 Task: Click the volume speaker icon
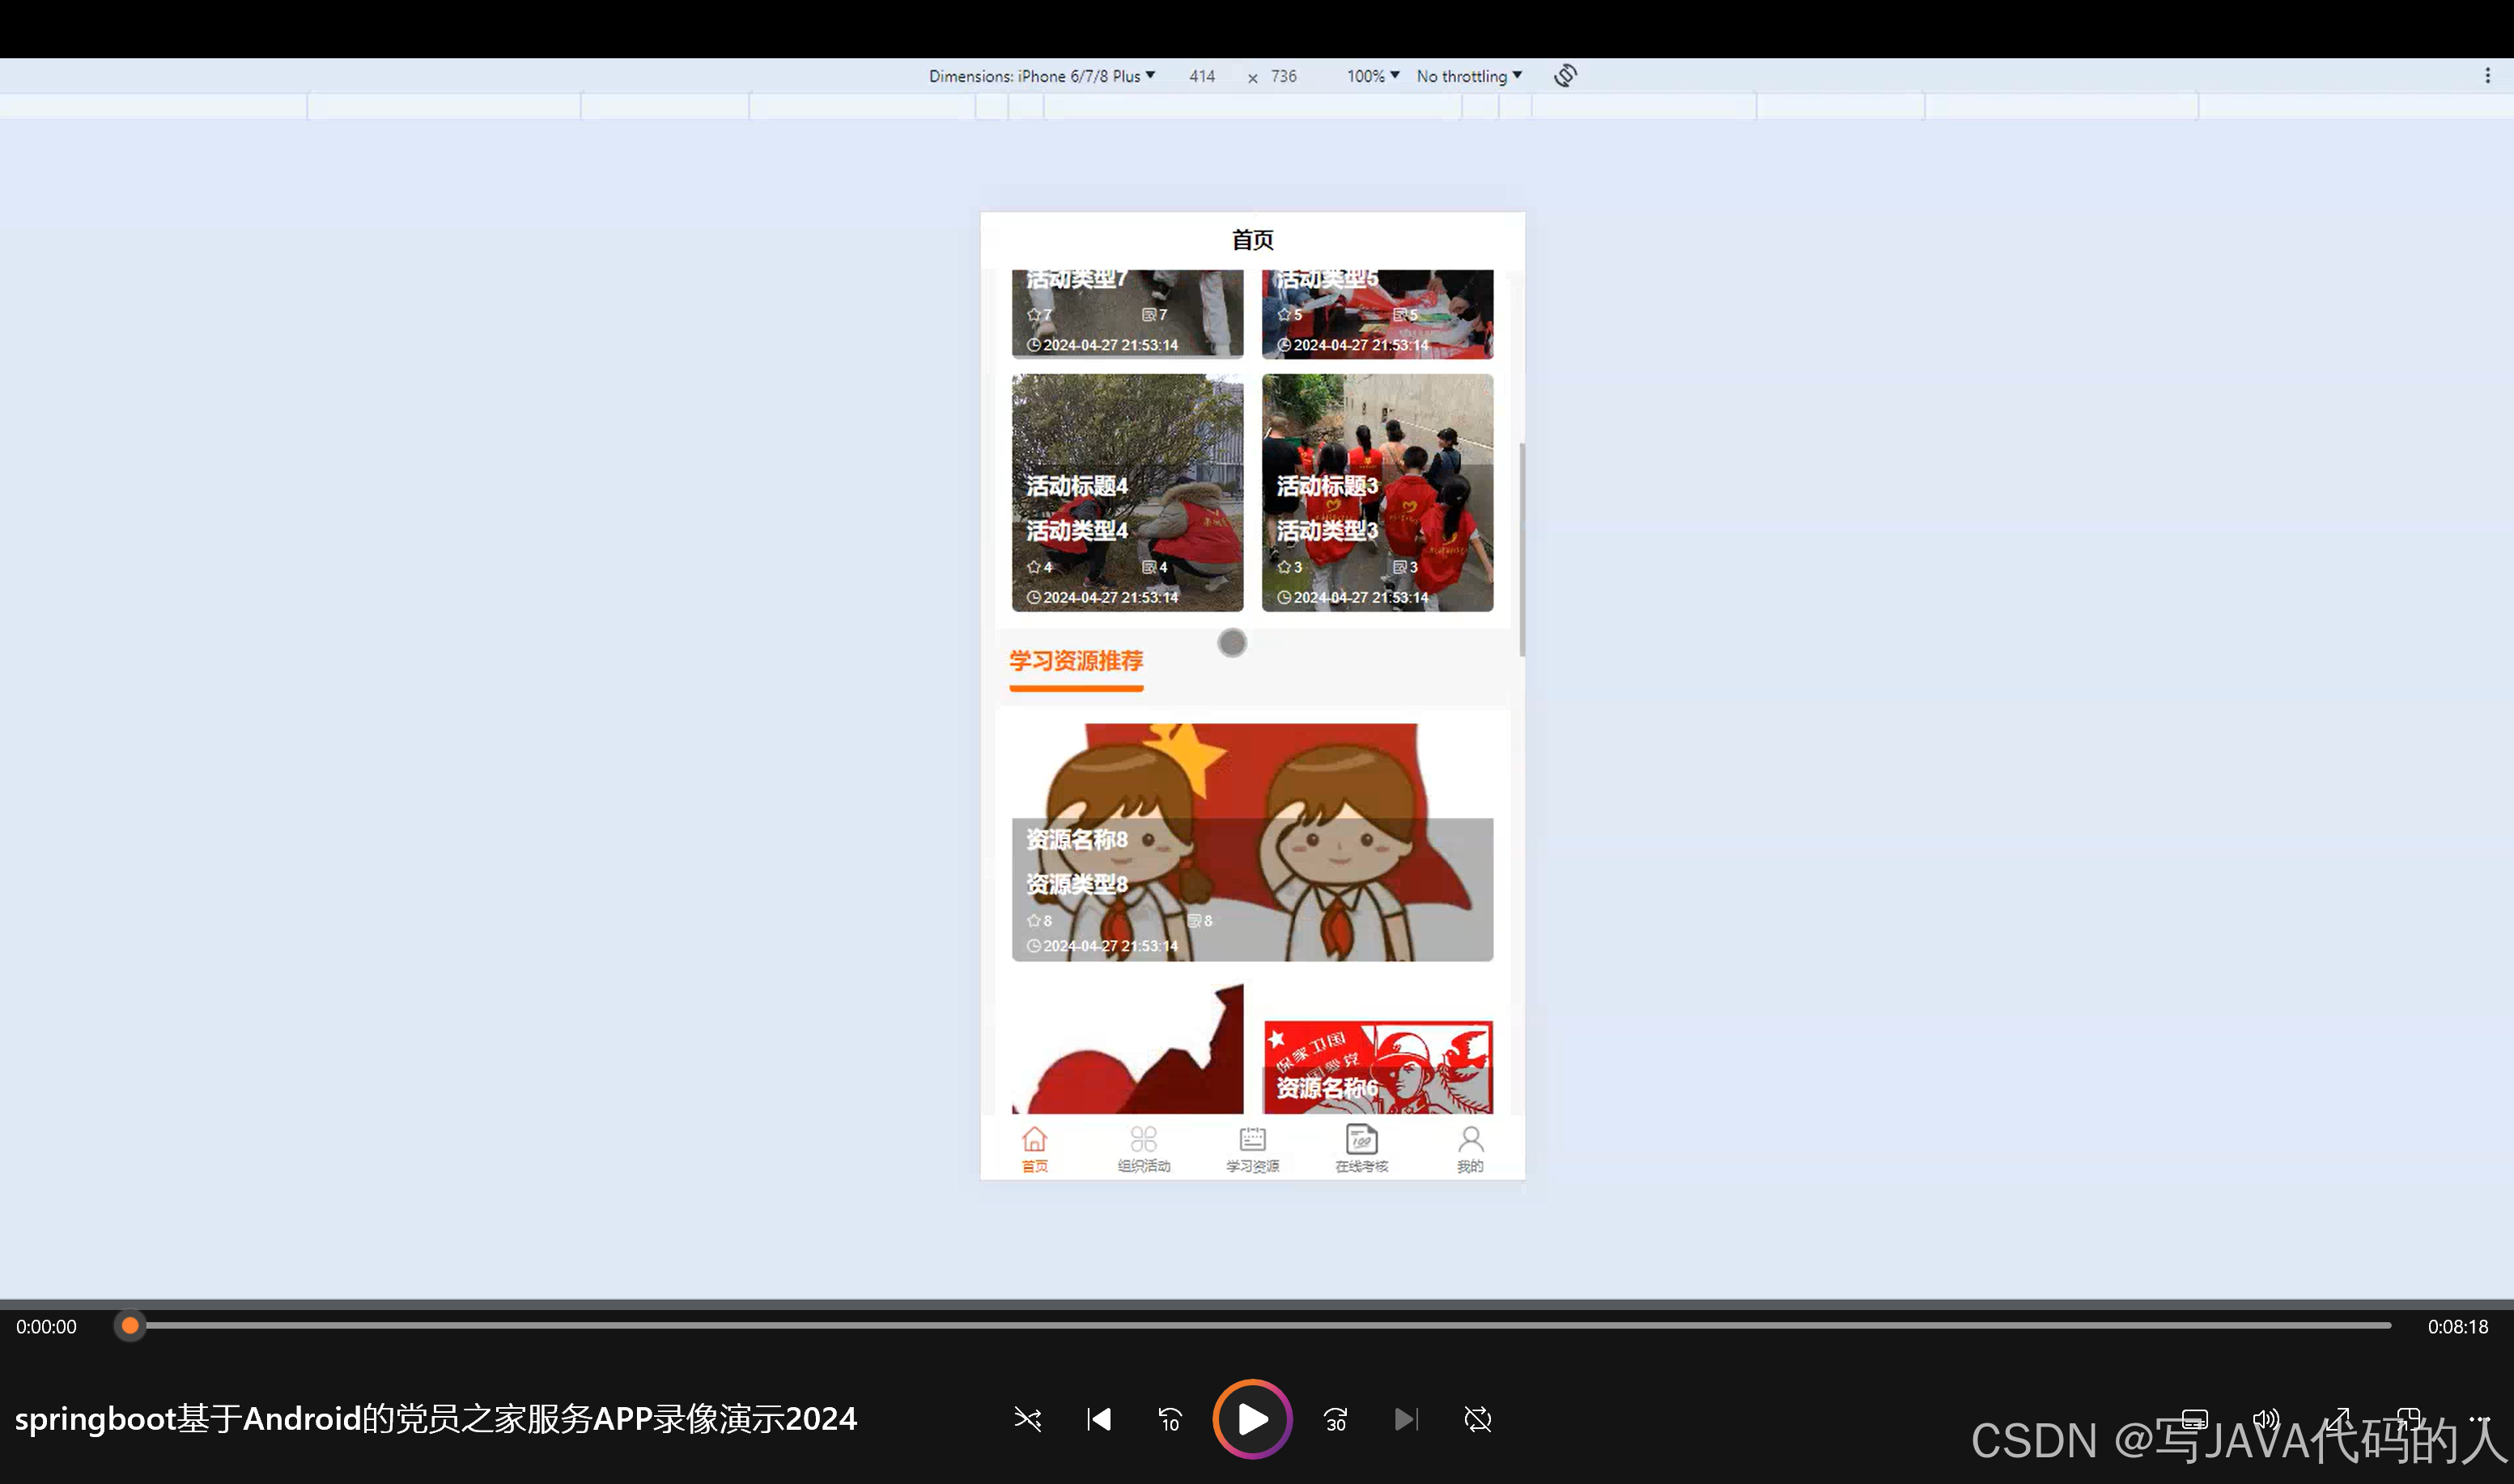(2265, 1419)
